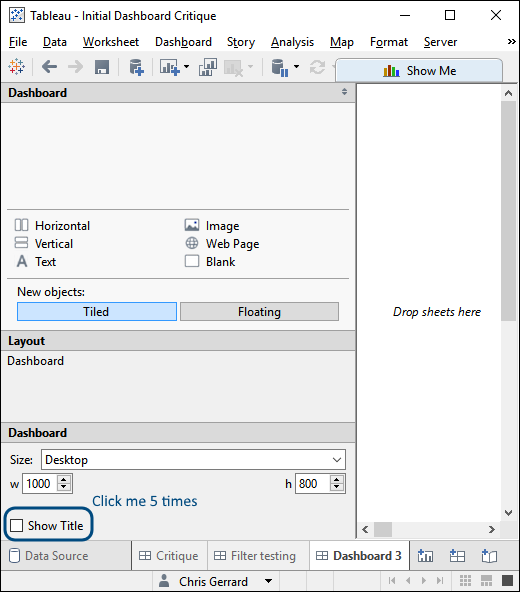Image resolution: width=520 pixels, height=592 pixels.
Task: Click the Show Me button
Action: [419, 71]
